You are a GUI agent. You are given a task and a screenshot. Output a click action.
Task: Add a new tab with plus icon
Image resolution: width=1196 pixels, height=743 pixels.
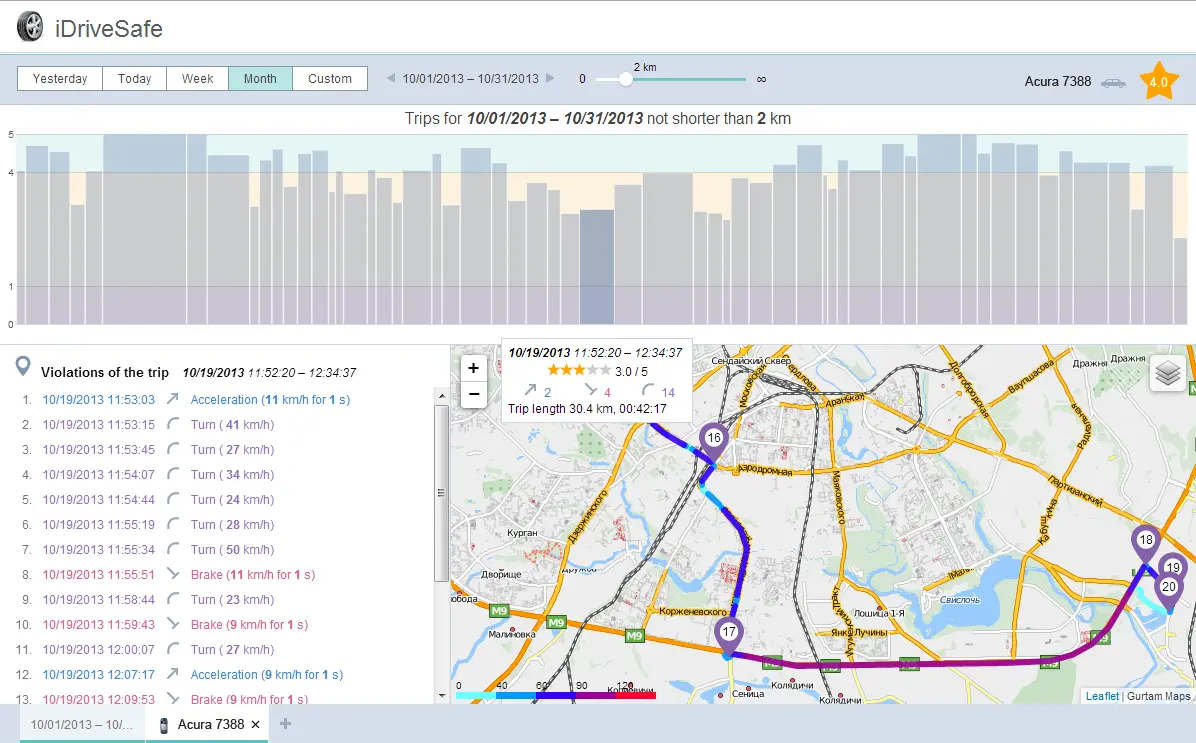click(285, 724)
